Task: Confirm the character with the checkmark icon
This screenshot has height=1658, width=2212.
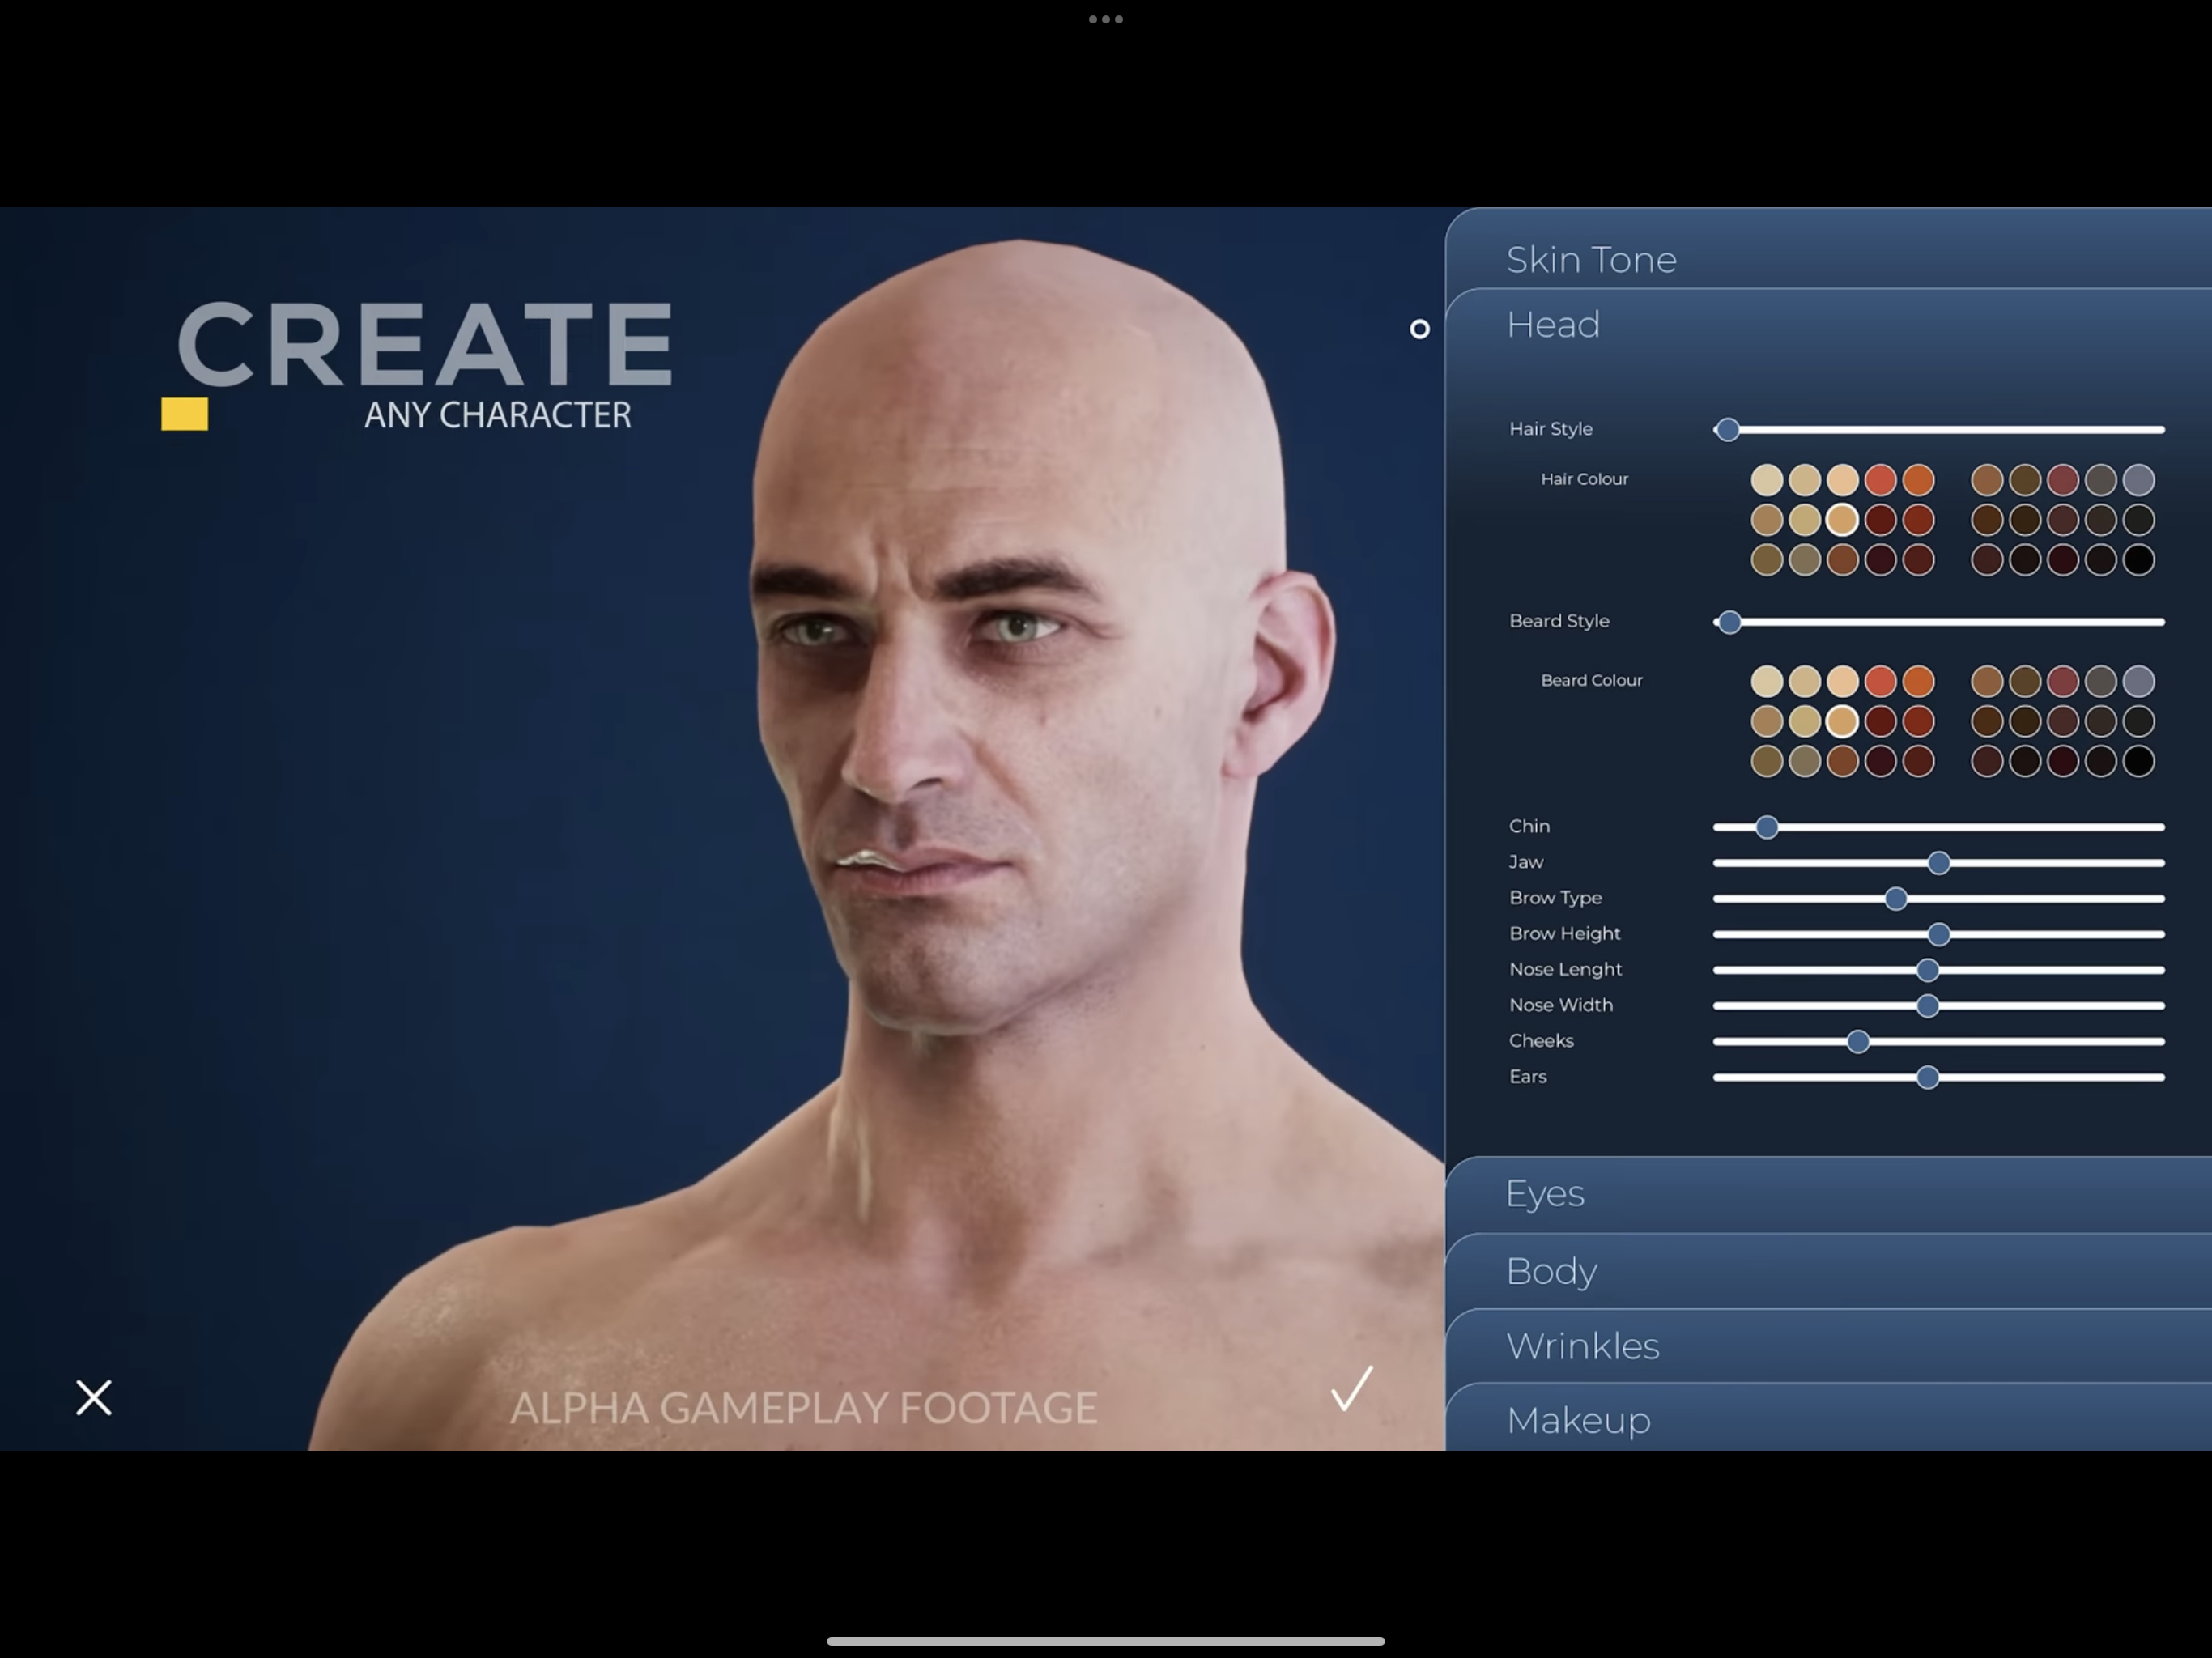Action: click(x=1352, y=1388)
